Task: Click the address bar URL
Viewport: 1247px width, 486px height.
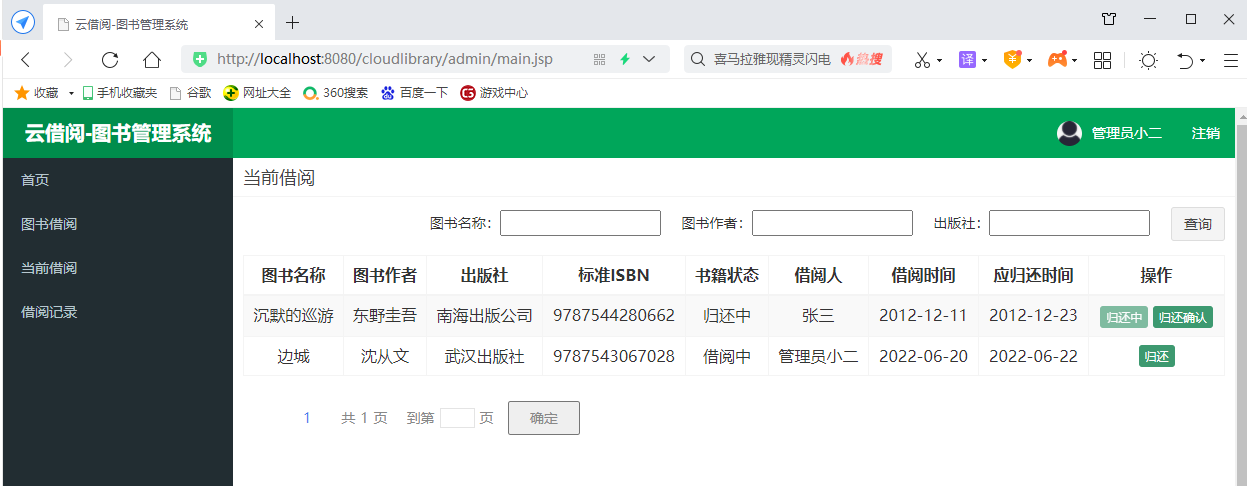Action: pyautogui.click(x=384, y=60)
